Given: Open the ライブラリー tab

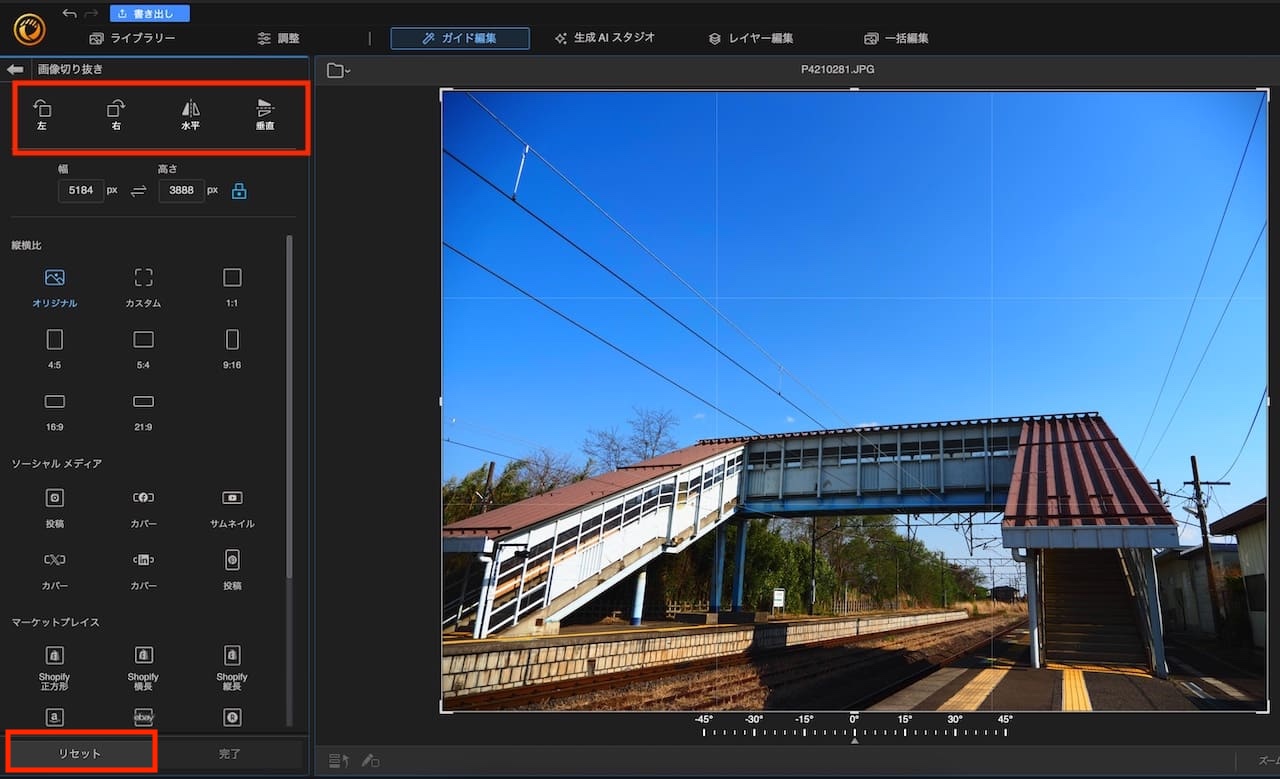Looking at the screenshot, I should tap(132, 38).
